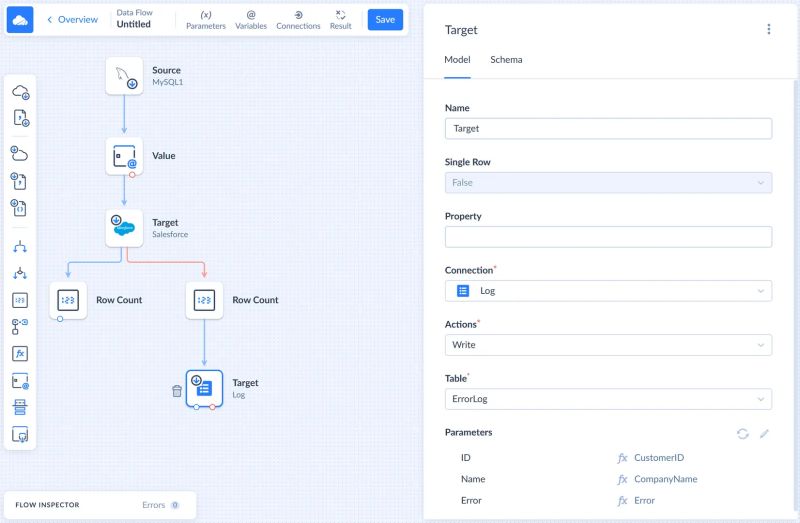Viewport: 800px width, 523px height.
Task: Click the CustomerID mapping for ID parameter
Action: pos(659,458)
